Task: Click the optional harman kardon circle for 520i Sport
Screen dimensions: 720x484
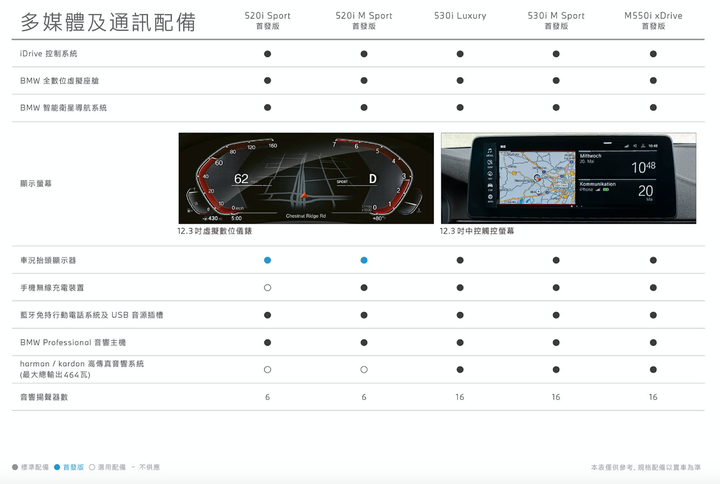Action: pyautogui.click(x=268, y=370)
